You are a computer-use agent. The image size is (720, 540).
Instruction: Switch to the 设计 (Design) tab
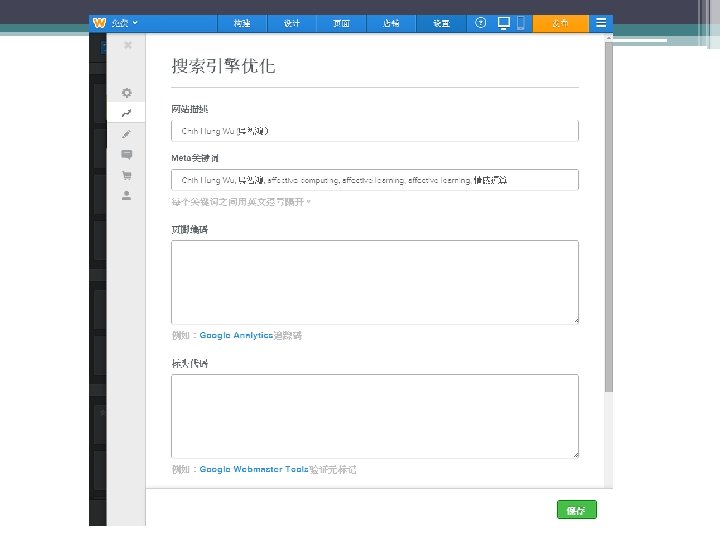(292, 23)
